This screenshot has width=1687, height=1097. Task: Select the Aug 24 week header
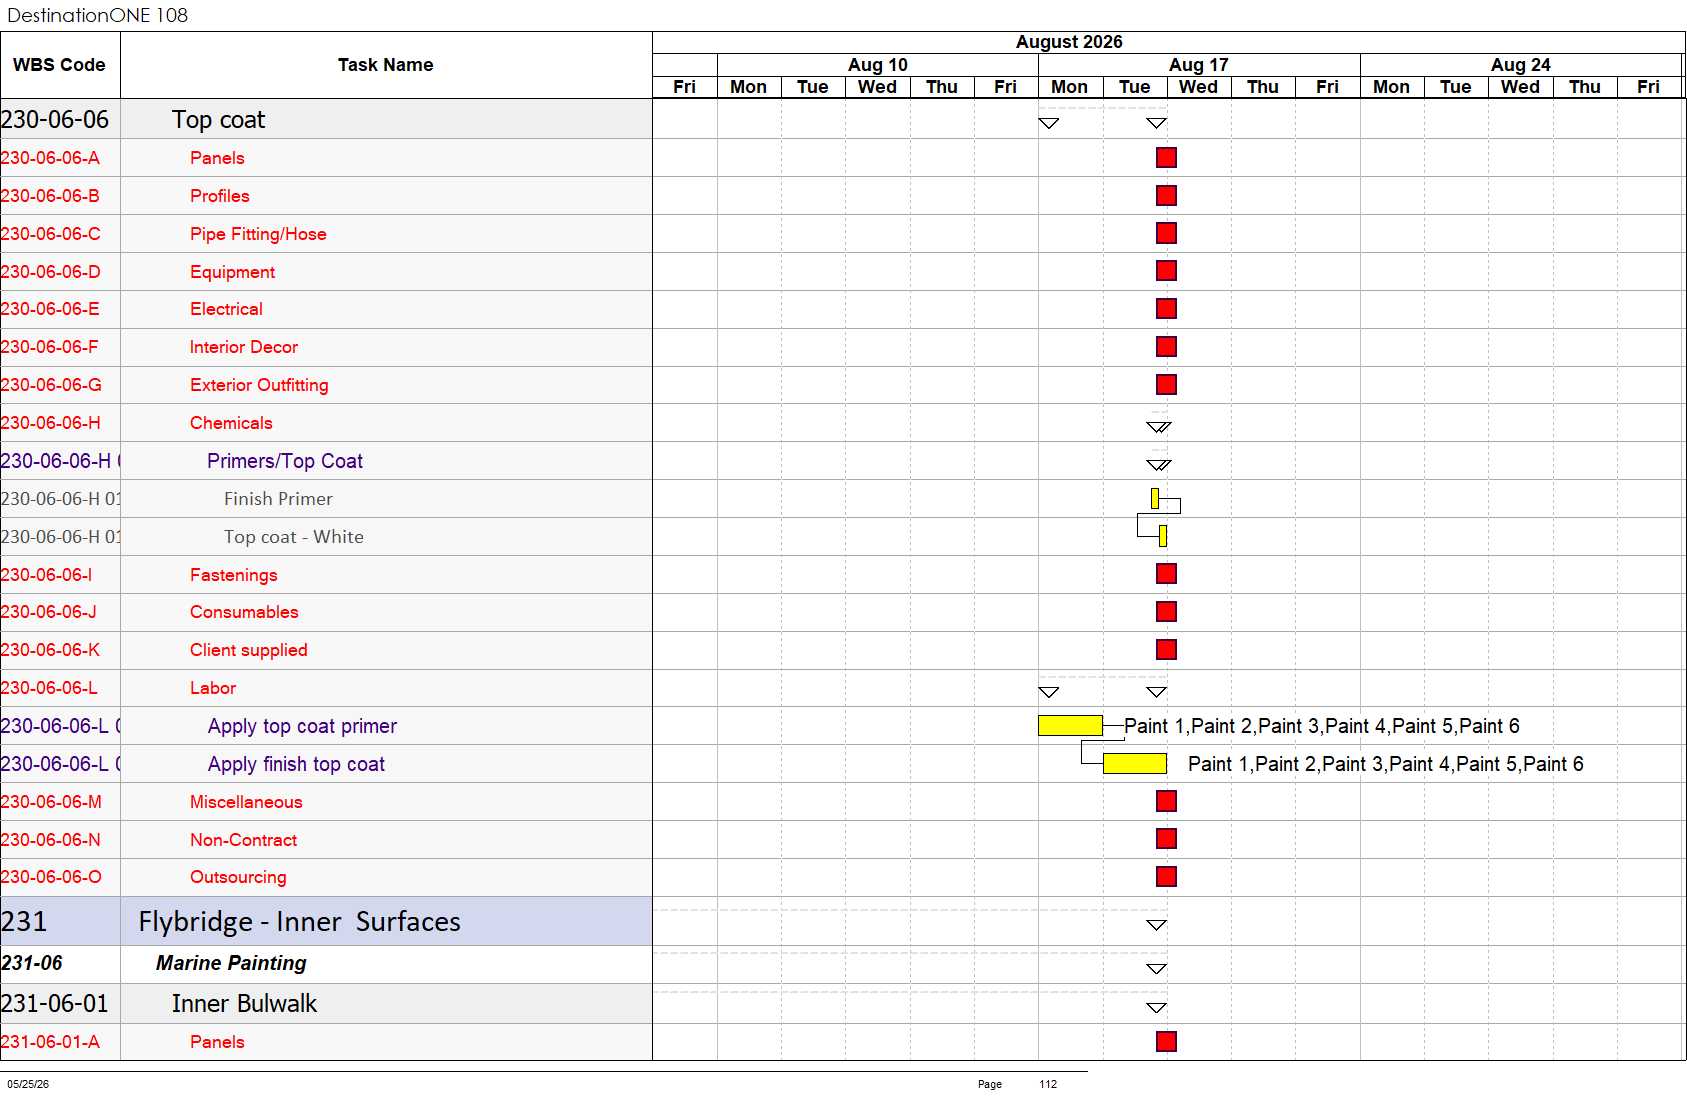[x=1521, y=65]
